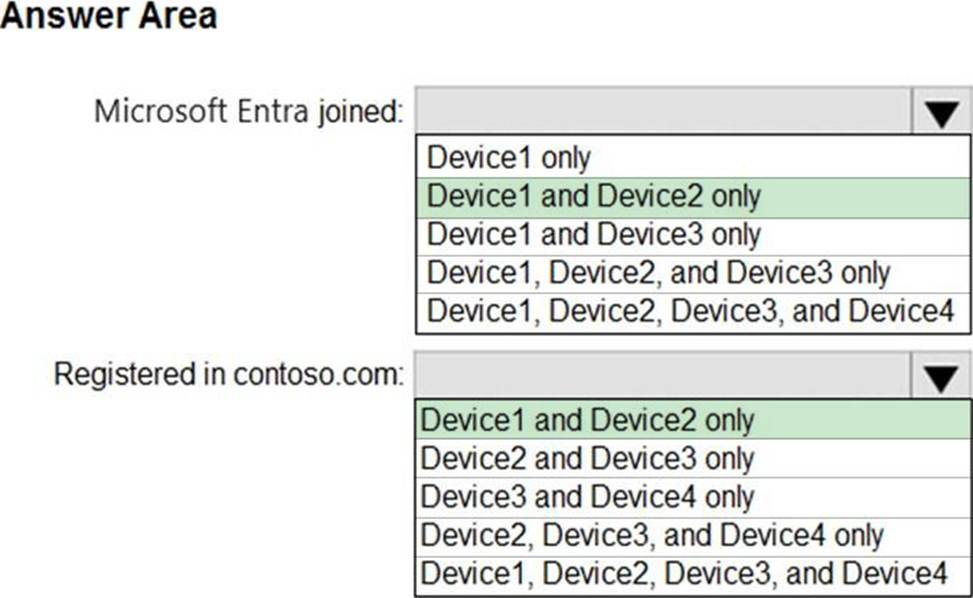Choose 'Device1, Device2, Device3, and Device4' under Registered
Screen dimensions: 973x598
(x=684, y=574)
